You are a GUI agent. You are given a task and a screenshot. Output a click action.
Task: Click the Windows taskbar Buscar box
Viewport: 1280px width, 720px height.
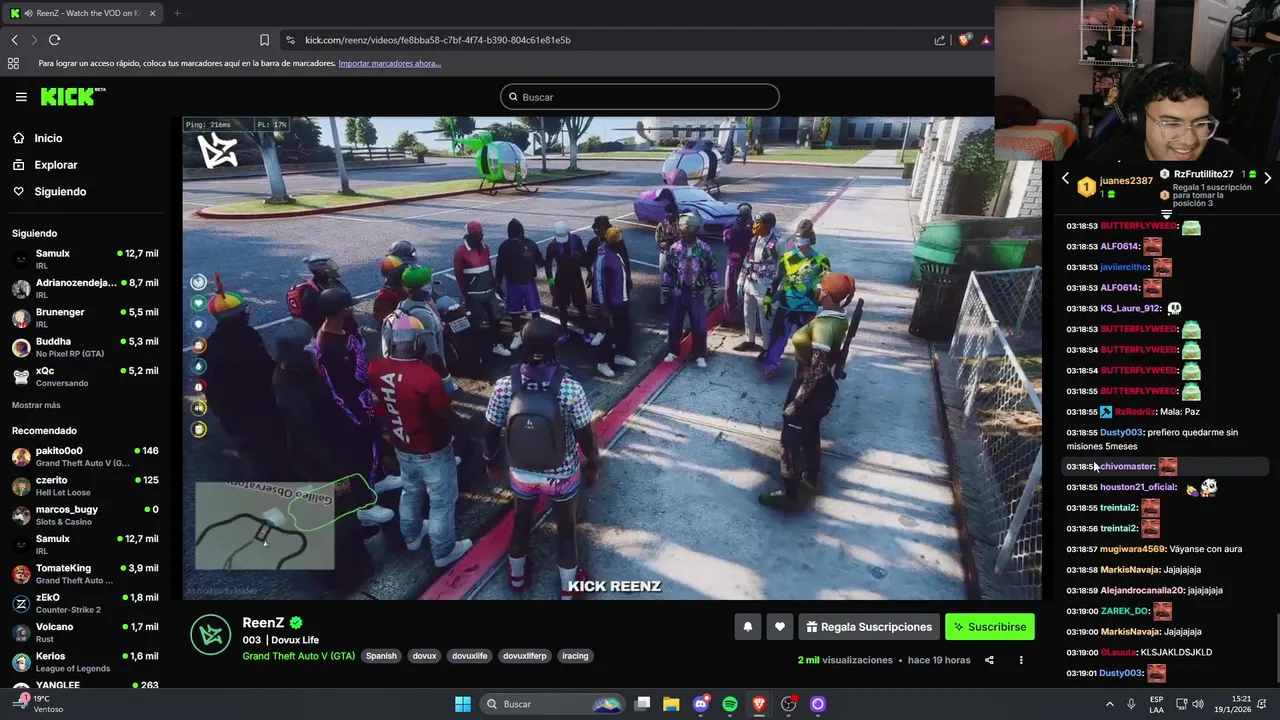point(552,704)
